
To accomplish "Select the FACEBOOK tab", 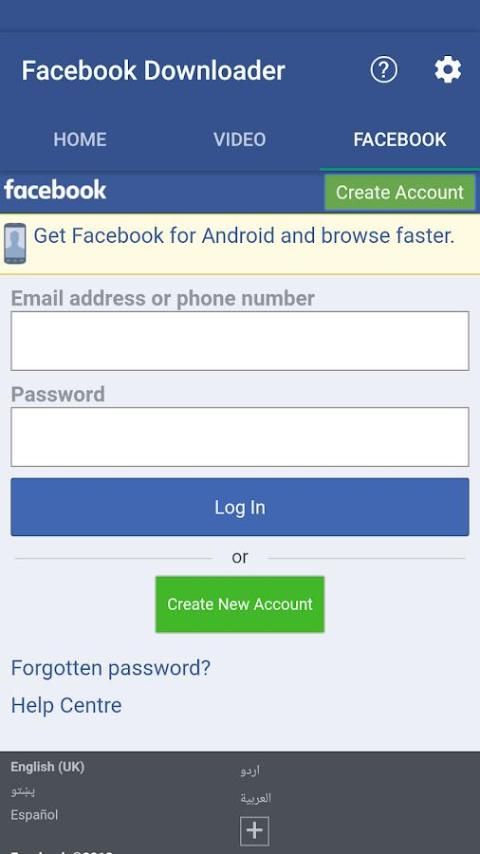I will tap(400, 139).
